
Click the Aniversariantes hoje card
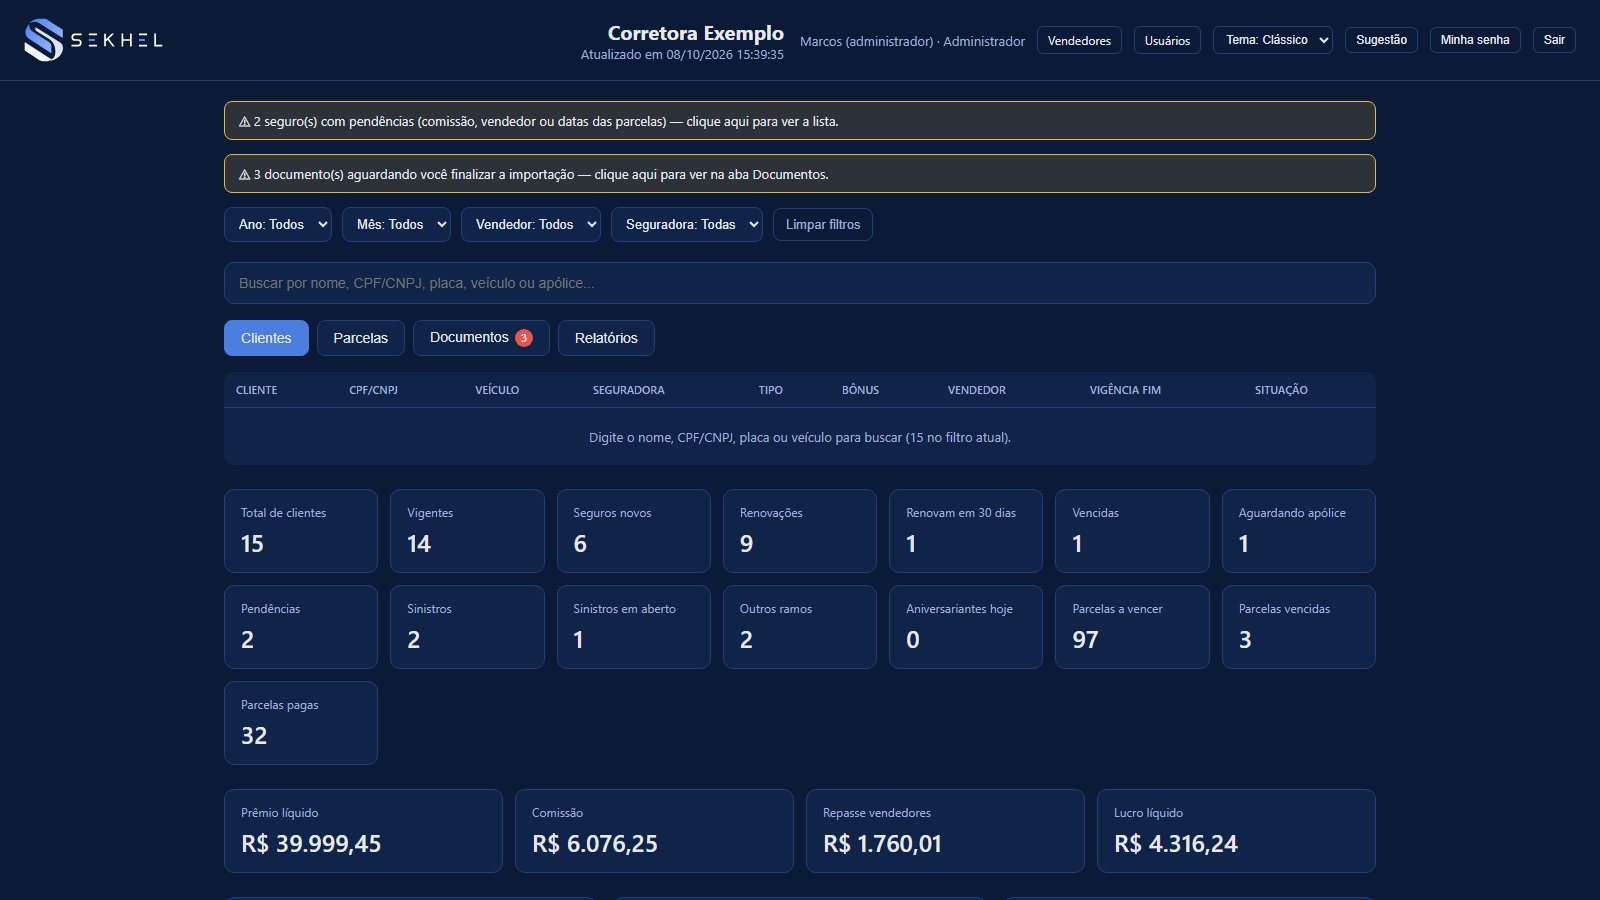(966, 627)
